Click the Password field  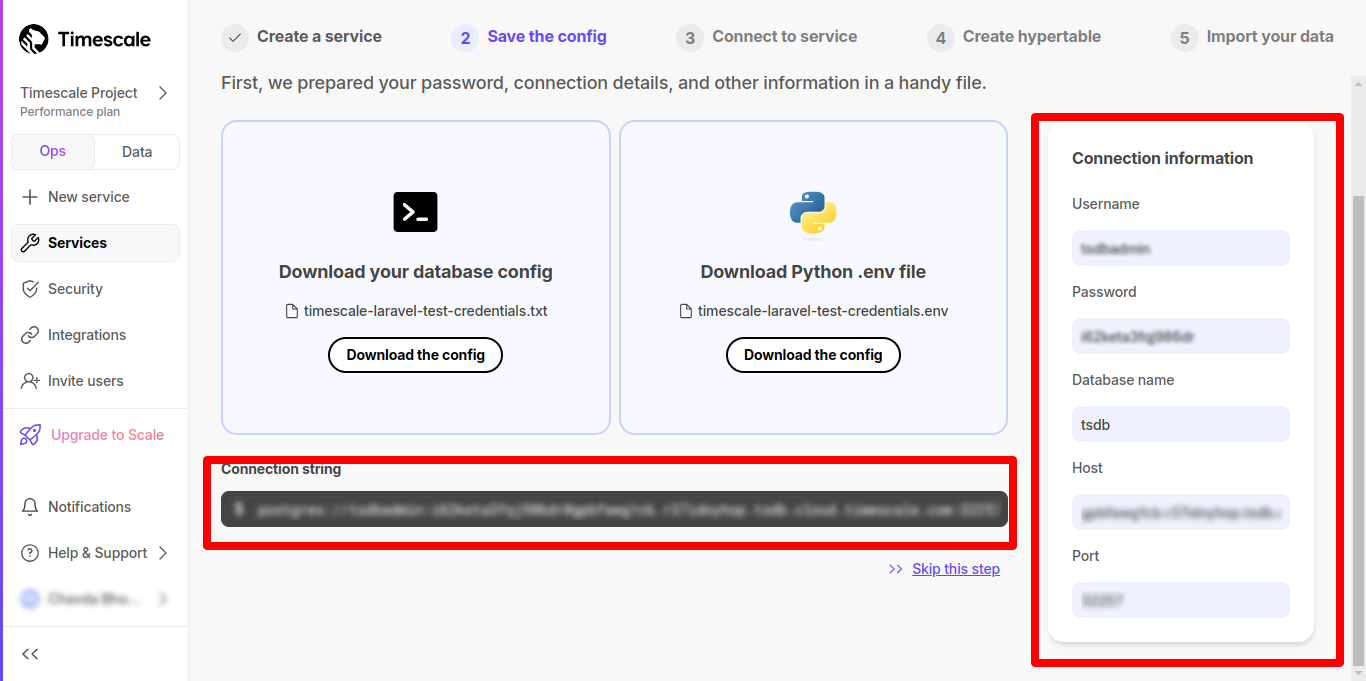(x=1180, y=336)
